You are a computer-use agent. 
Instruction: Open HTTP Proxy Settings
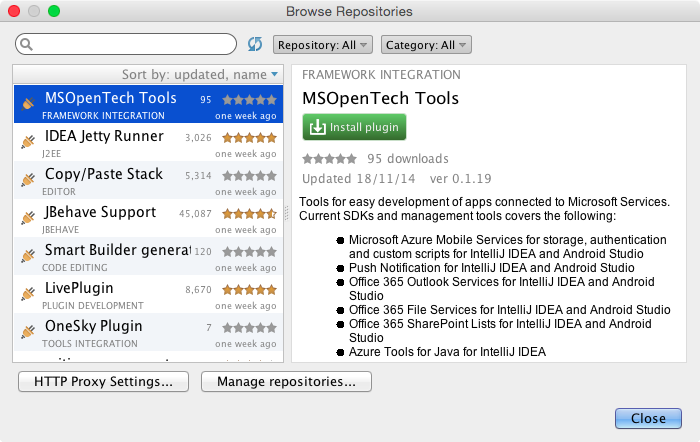coord(104,381)
